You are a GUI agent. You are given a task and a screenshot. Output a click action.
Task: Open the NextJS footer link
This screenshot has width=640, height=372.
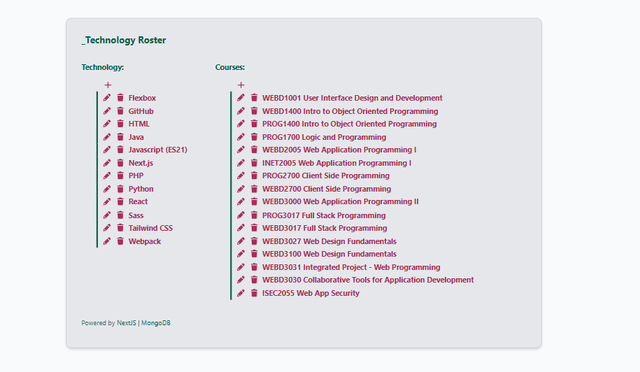[127, 323]
